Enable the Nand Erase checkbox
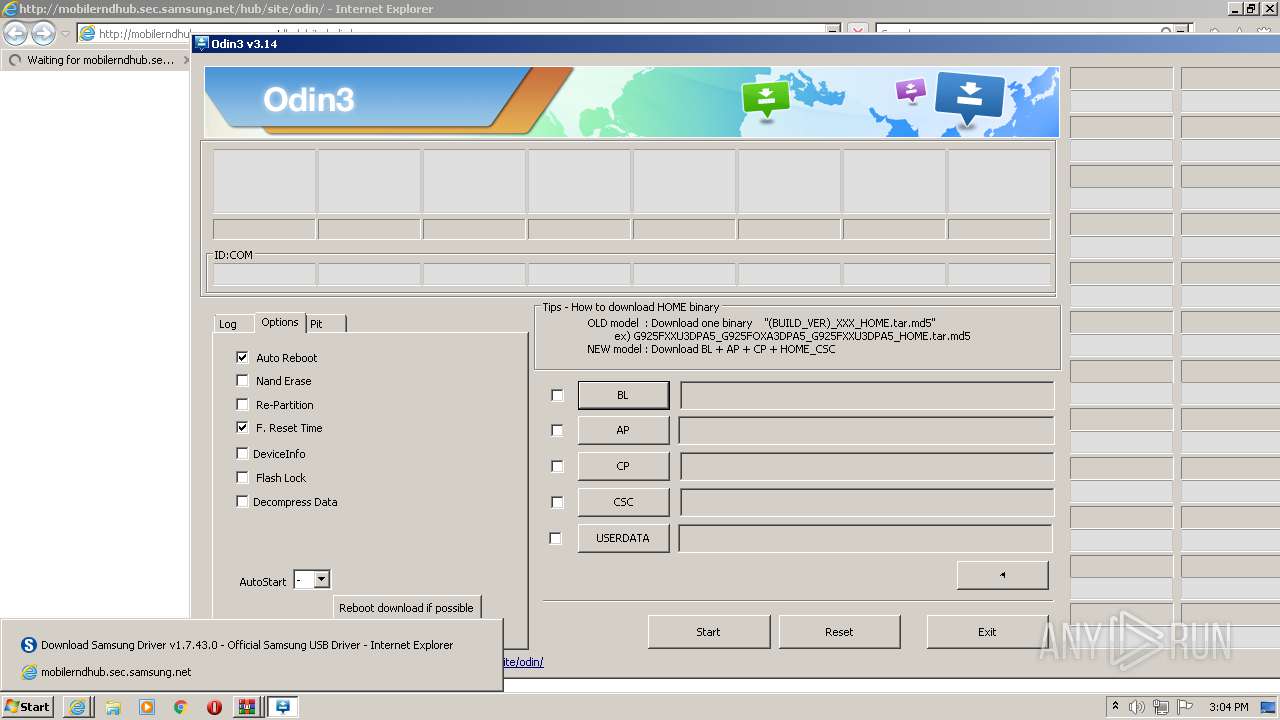 pyautogui.click(x=242, y=380)
